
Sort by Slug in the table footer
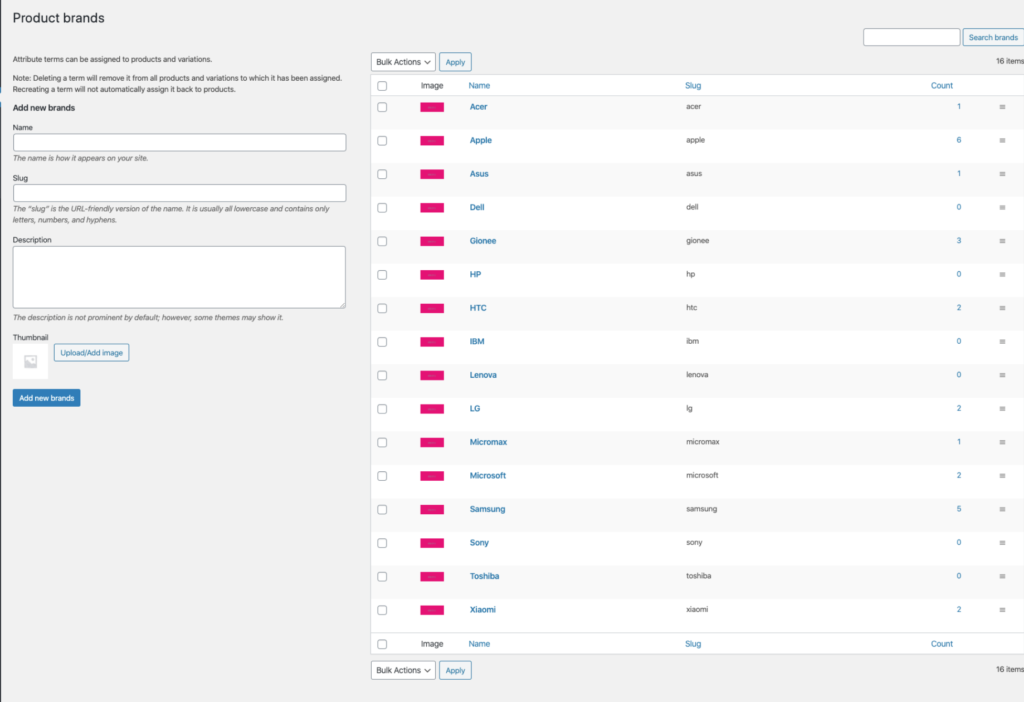coord(693,644)
